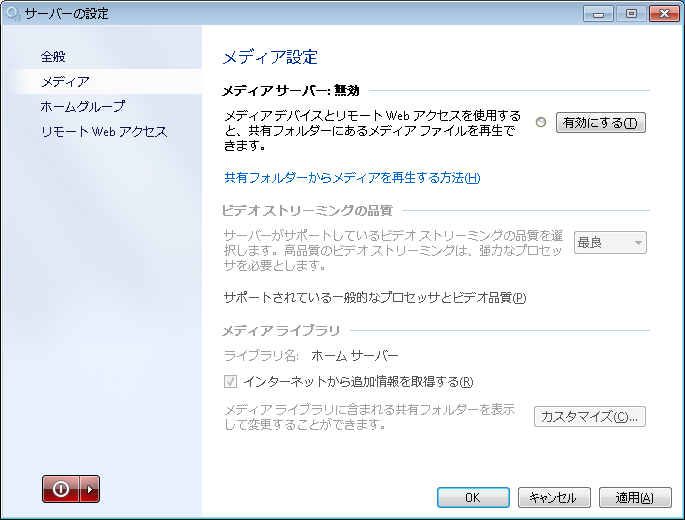Screen dimensions: 685x520
Task: Click the メディア設定 heading
Action: tap(270, 58)
